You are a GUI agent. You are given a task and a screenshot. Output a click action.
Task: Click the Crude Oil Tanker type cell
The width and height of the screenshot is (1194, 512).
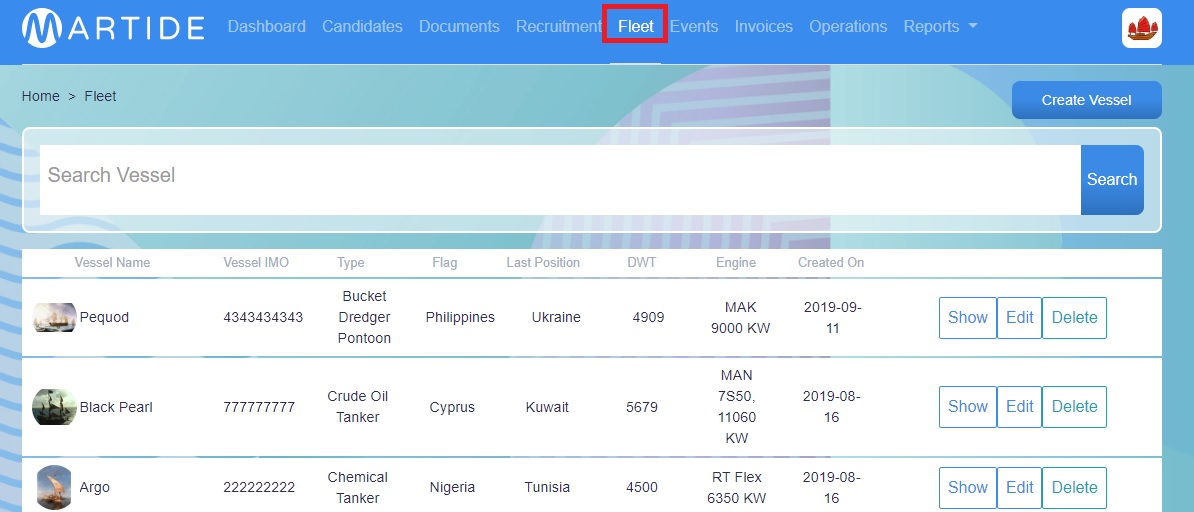click(x=358, y=407)
